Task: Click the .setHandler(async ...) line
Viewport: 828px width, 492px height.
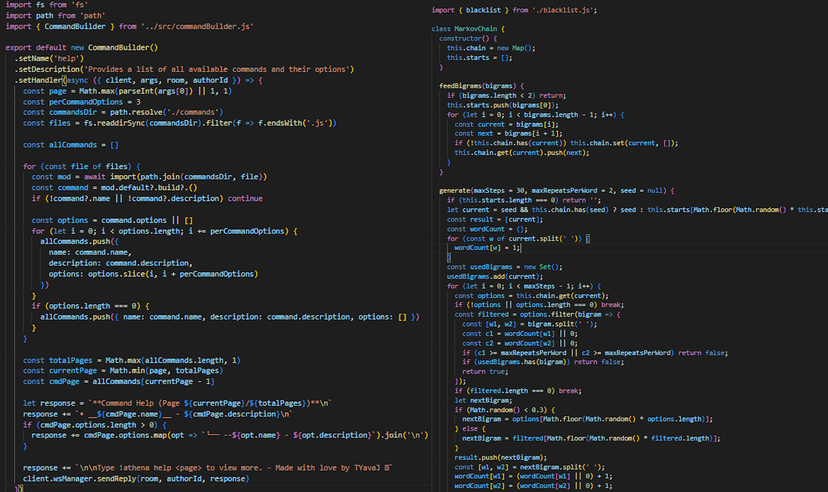Action: click(138, 80)
